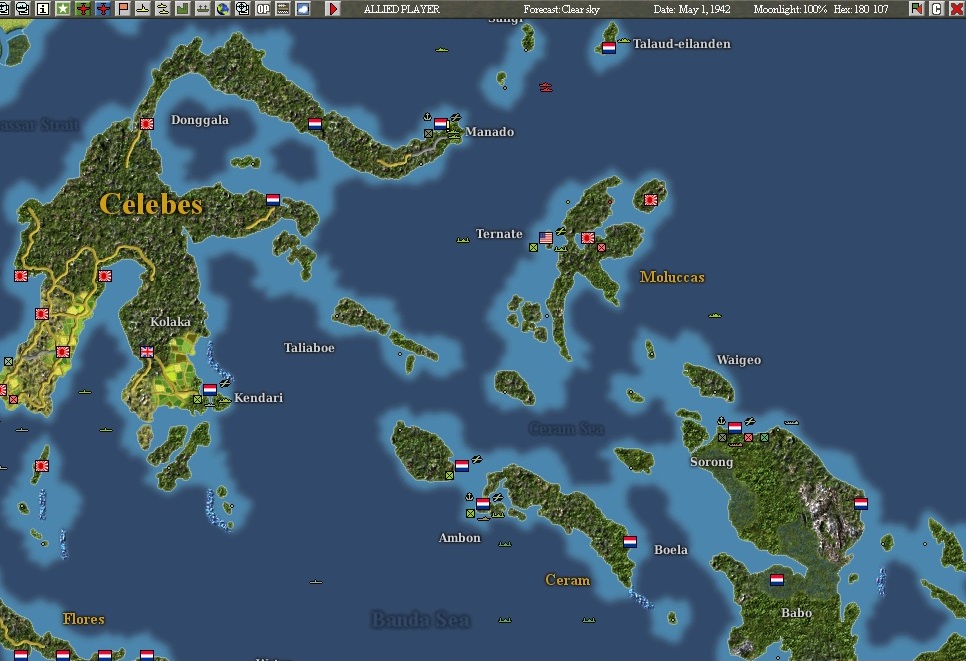Screen dimensions: 966x661
Task: Click the red X exit button
Action: 957,9
